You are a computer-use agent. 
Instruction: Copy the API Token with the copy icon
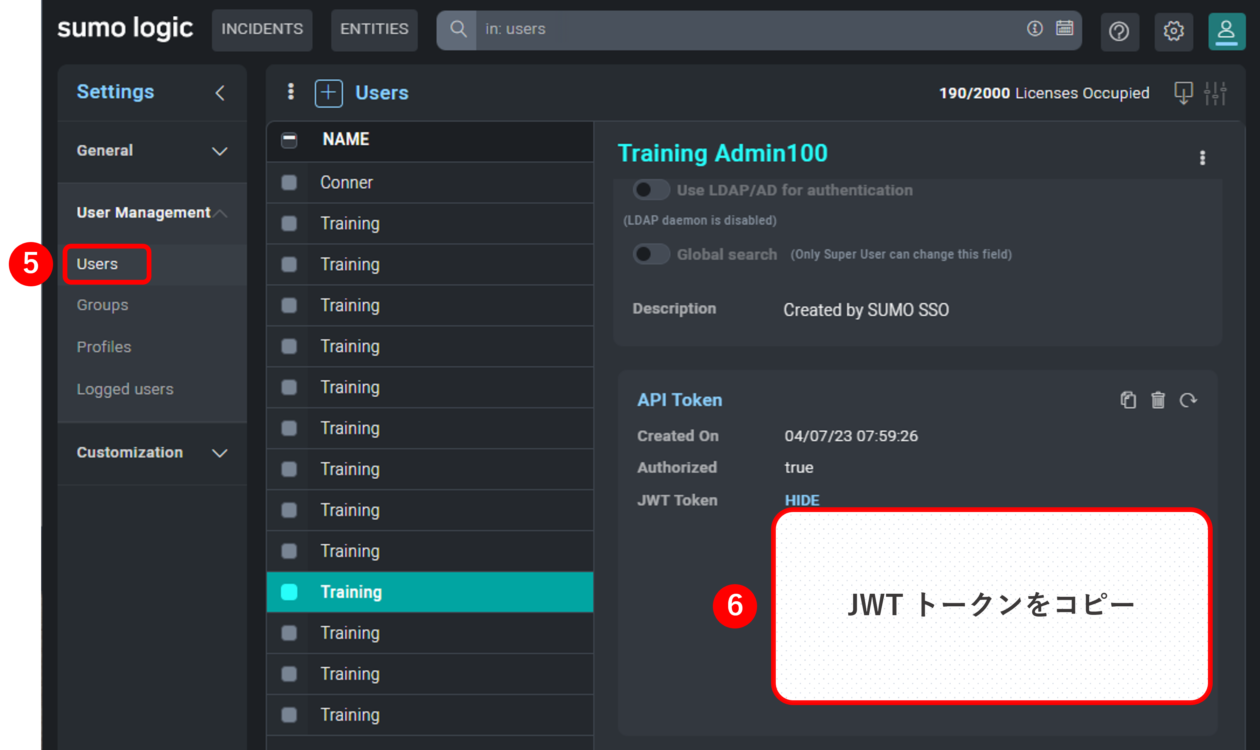point(1128,399)
